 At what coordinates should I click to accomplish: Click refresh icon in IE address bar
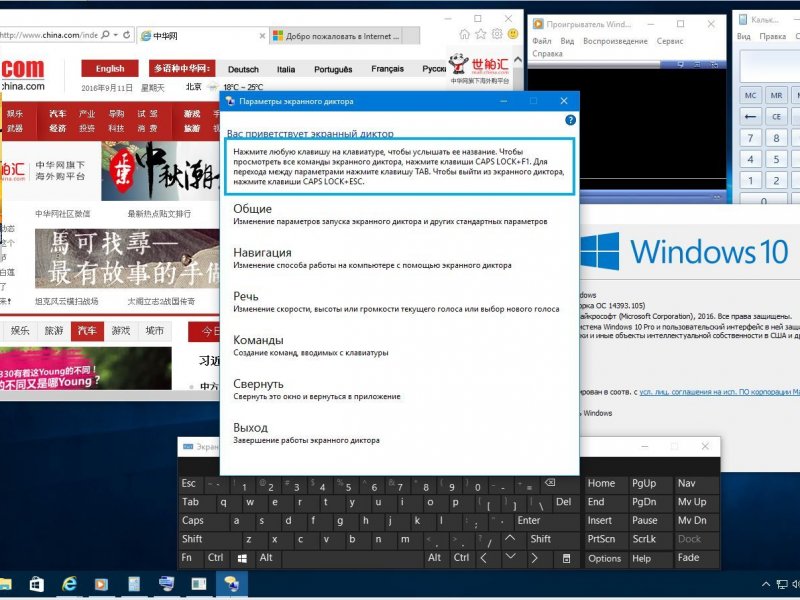127,35
